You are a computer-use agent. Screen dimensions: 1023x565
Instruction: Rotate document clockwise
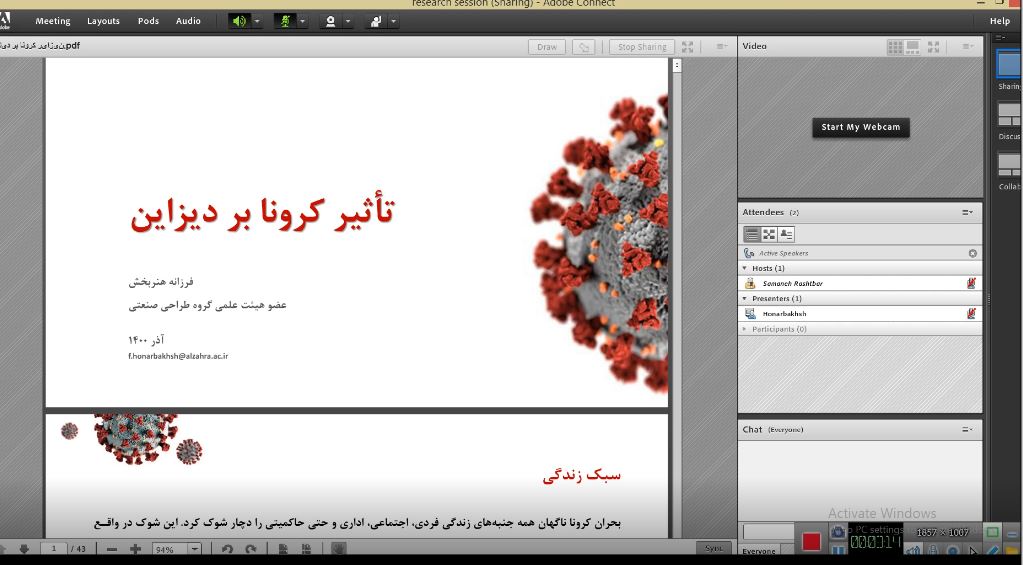coord(251,549)
